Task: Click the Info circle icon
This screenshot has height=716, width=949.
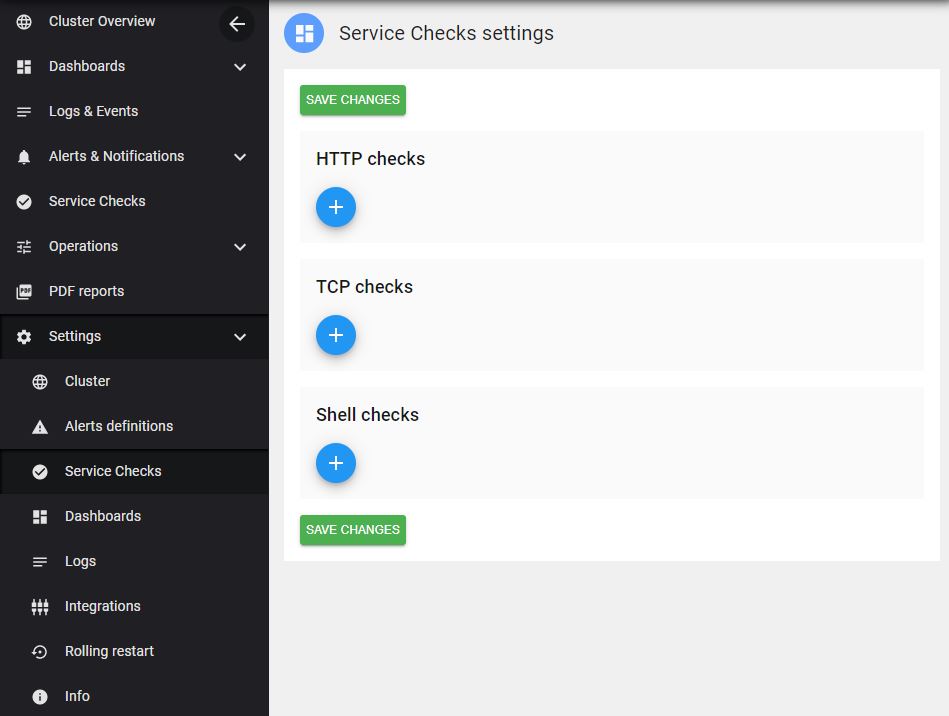Action: (40, 697)
